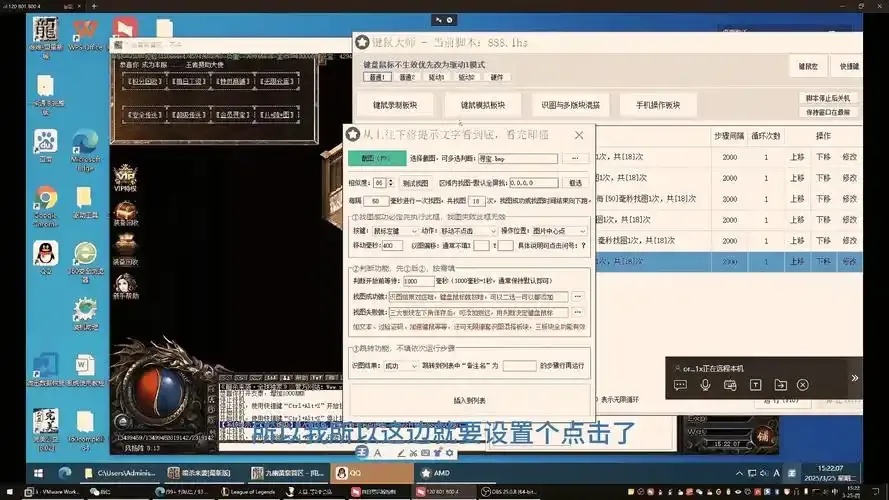Open the 键鼠模拟板块 tab
Image resolution: width=889 pixels, height=500 pixels.
(482, 105)
